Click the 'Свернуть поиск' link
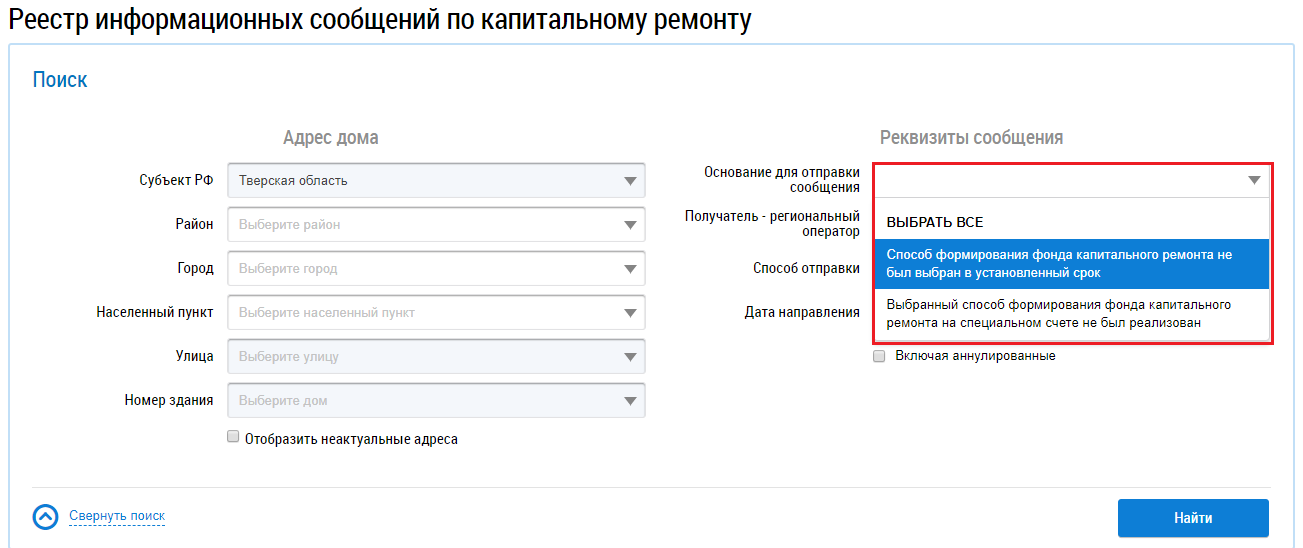Image resolution: width=1303 pixels, height=548 pixels. (117, 516)
